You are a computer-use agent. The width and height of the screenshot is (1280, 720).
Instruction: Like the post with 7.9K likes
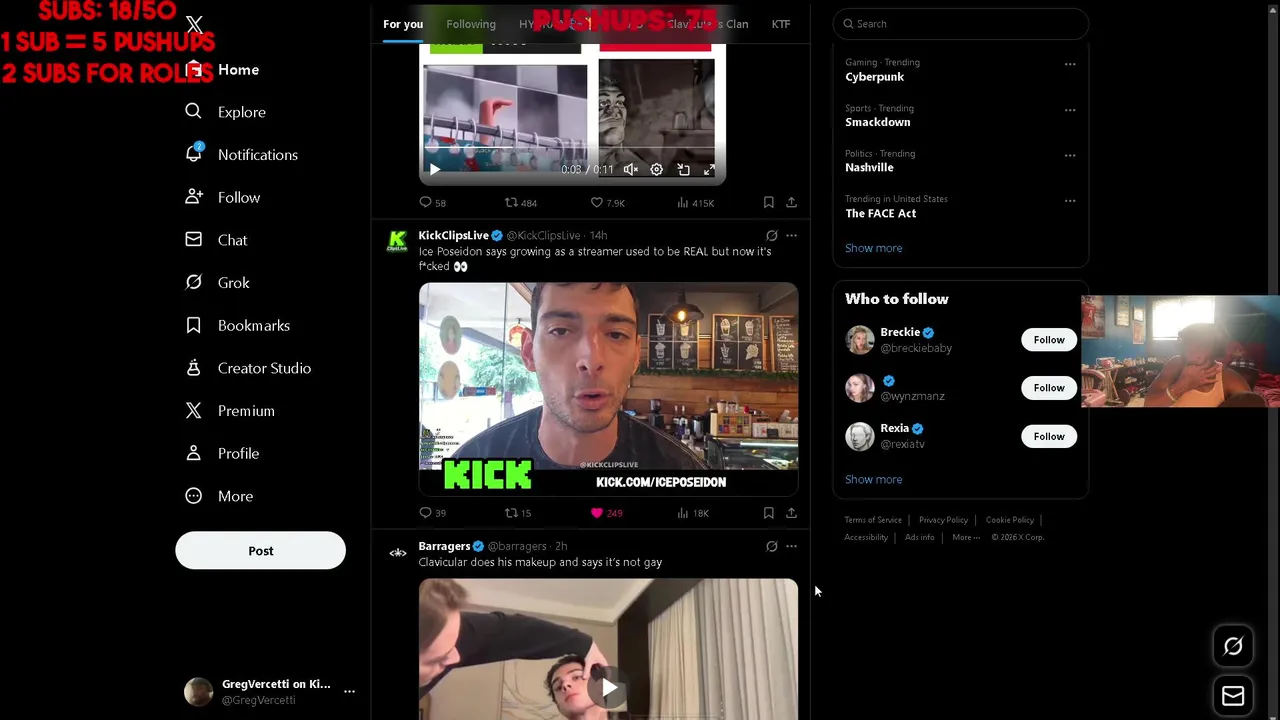[607, 203]
